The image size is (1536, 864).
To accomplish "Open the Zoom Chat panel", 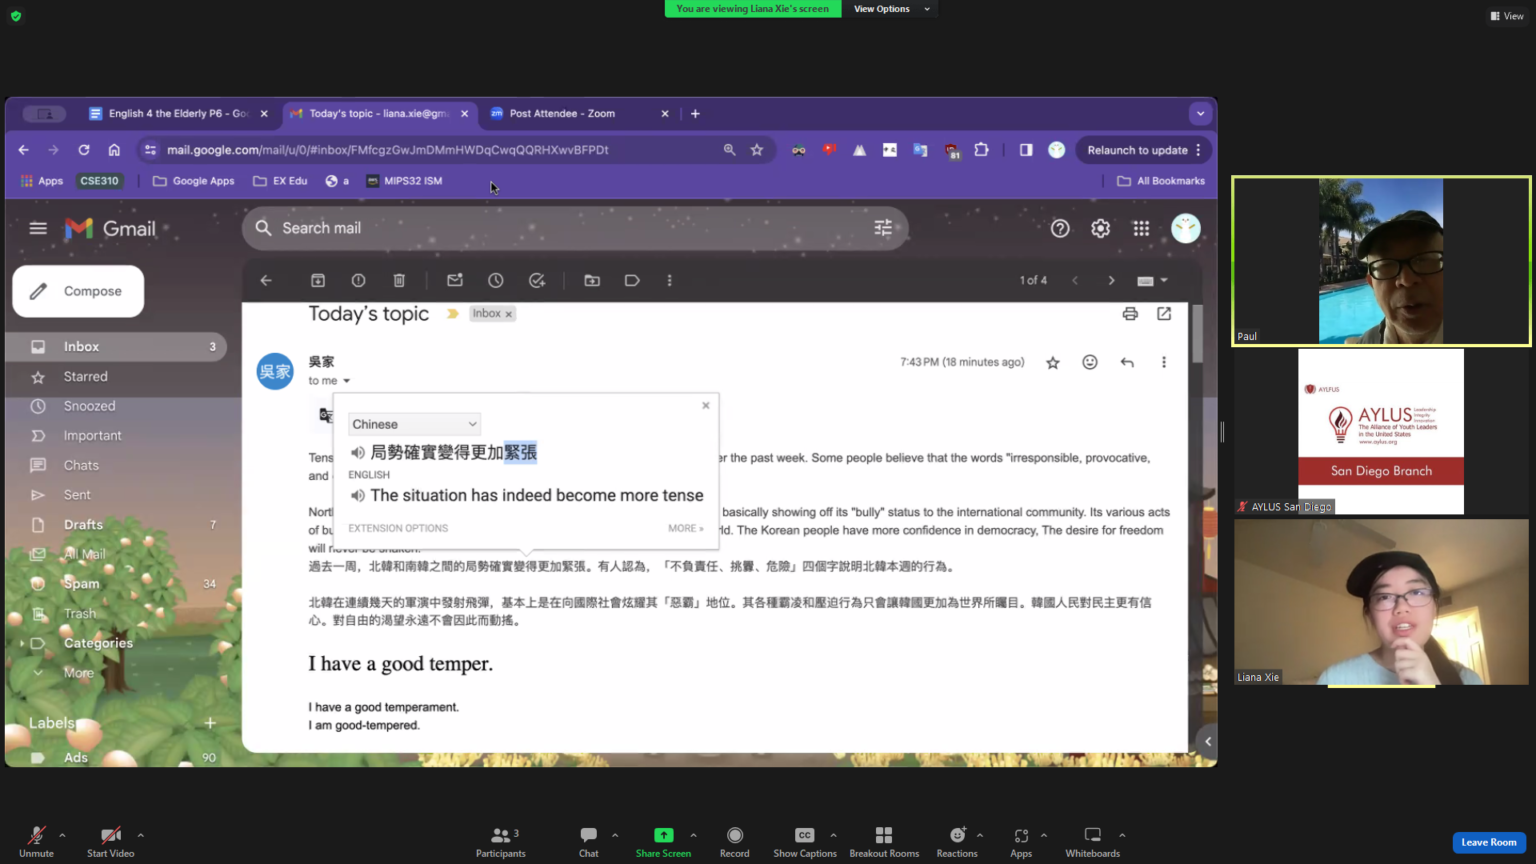I will 588,841.
